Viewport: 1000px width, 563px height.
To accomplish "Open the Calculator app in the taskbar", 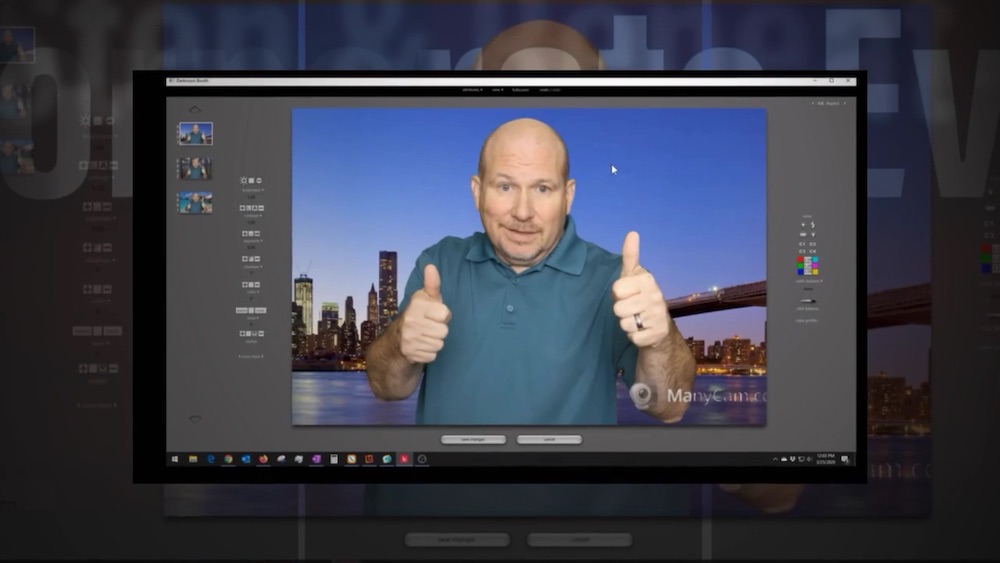I will pyautogui.click(x=334, y=459).
